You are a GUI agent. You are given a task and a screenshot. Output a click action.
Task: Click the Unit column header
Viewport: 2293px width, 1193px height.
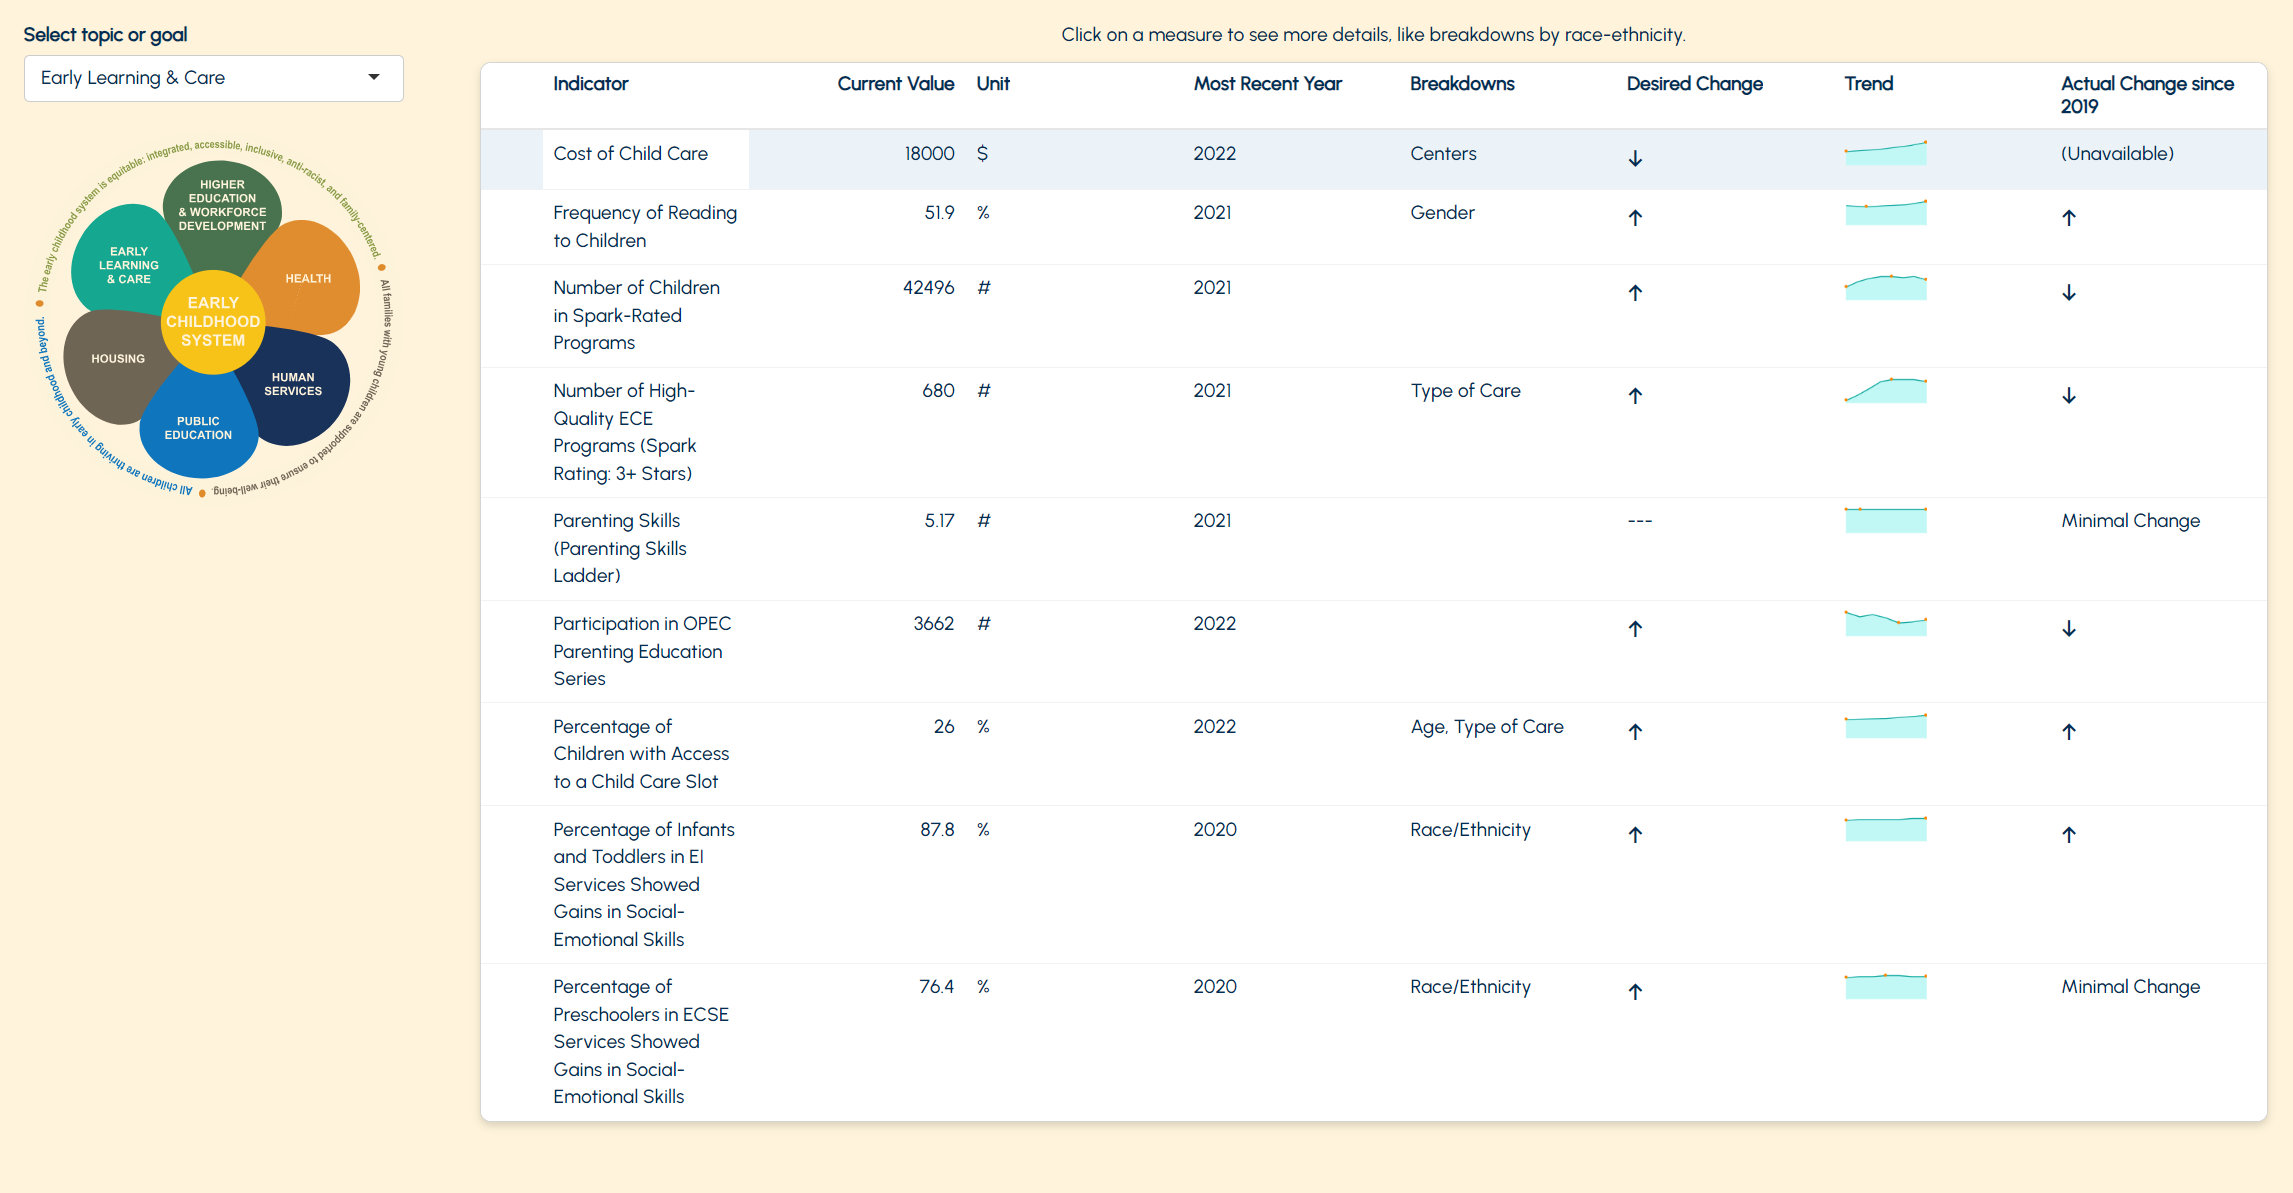993,84
